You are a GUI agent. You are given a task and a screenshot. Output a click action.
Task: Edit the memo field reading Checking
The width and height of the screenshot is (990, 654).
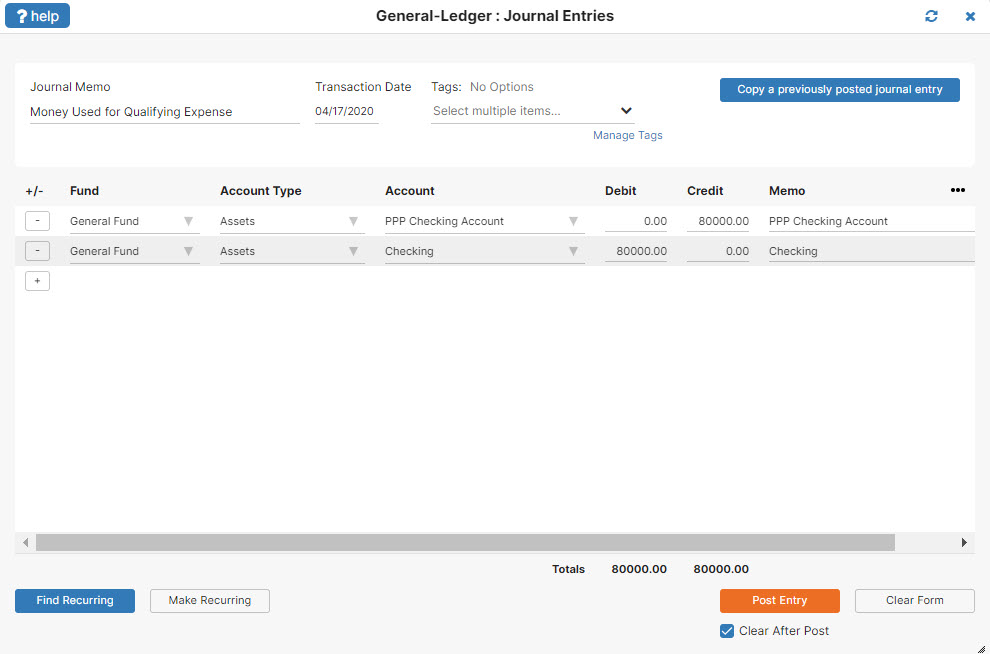coord(871,251)
